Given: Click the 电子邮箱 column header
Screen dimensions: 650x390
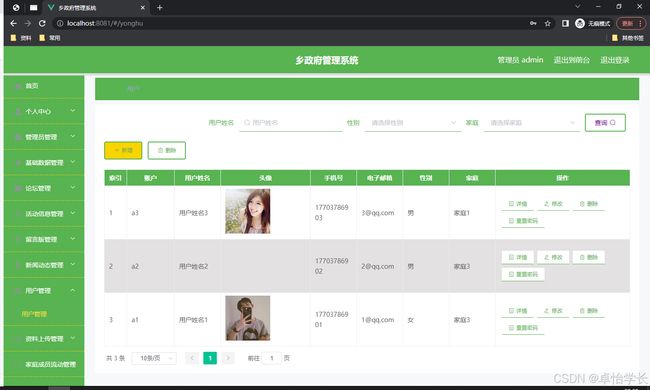Looking at the screenshot, I should click(x=379, y=178).
